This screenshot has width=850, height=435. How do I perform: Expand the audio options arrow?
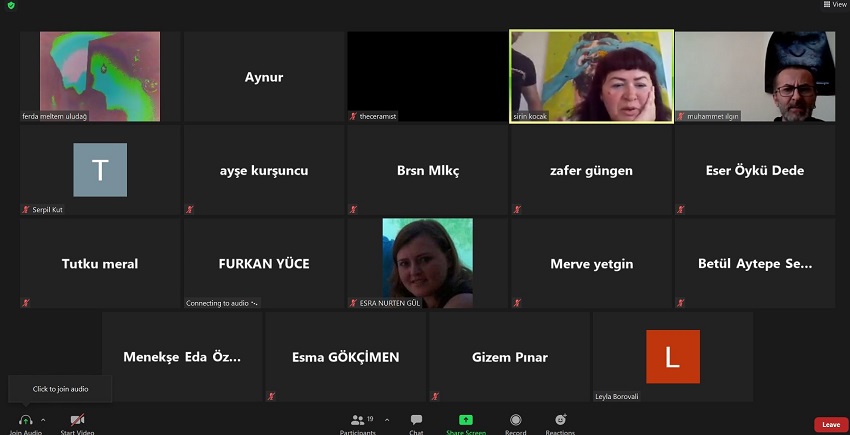42,420
